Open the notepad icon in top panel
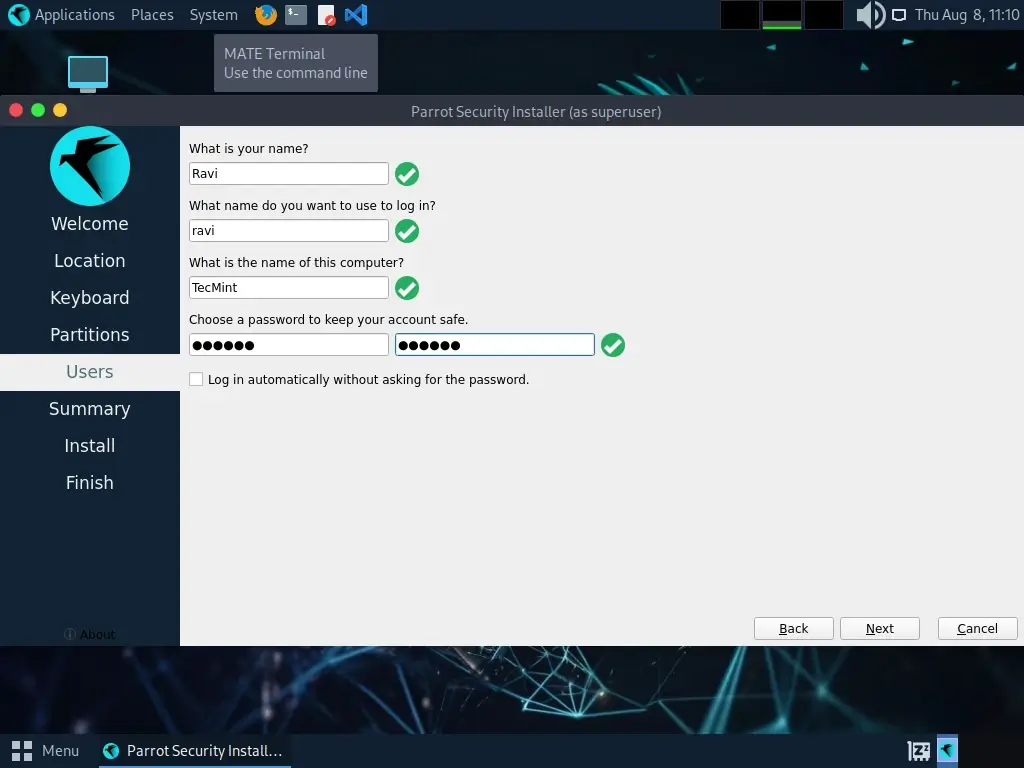The image size is (1024, 768). [x=326, y=15]
